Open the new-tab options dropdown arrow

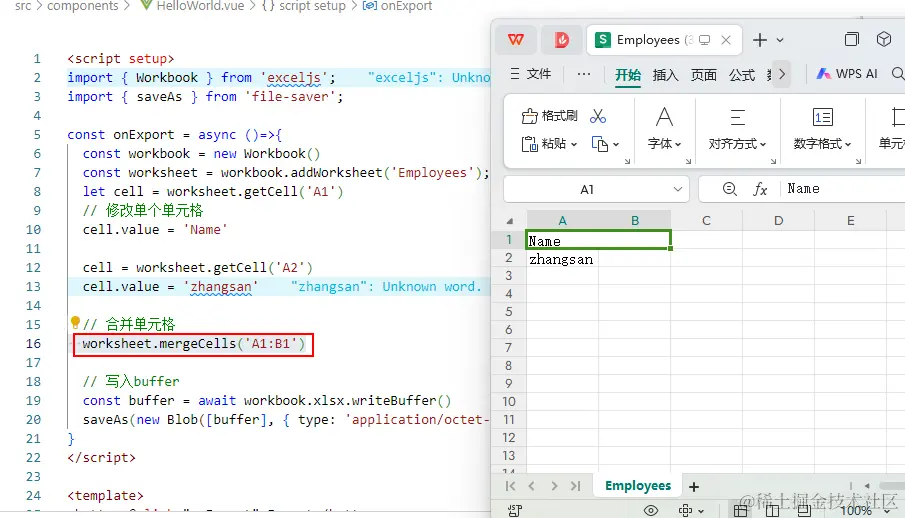pos(780,40)
